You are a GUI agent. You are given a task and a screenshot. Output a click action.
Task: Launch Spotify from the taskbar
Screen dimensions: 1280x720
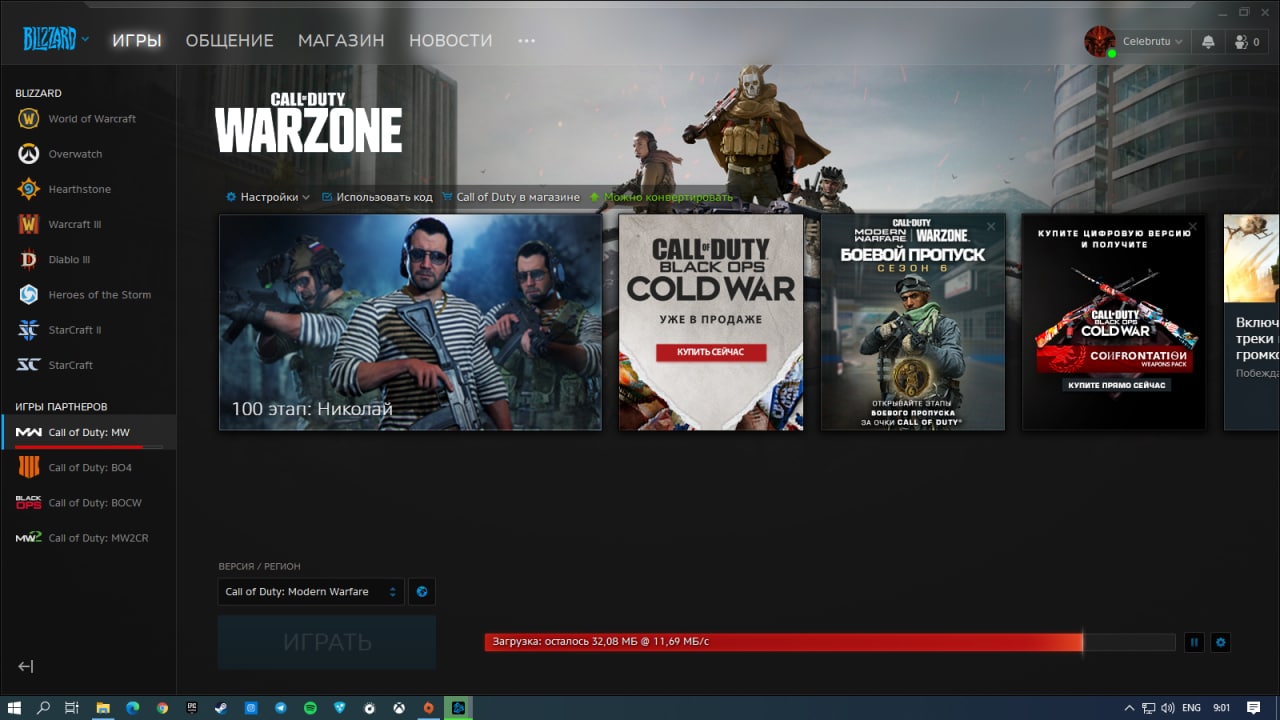click(x=310, y=708)
